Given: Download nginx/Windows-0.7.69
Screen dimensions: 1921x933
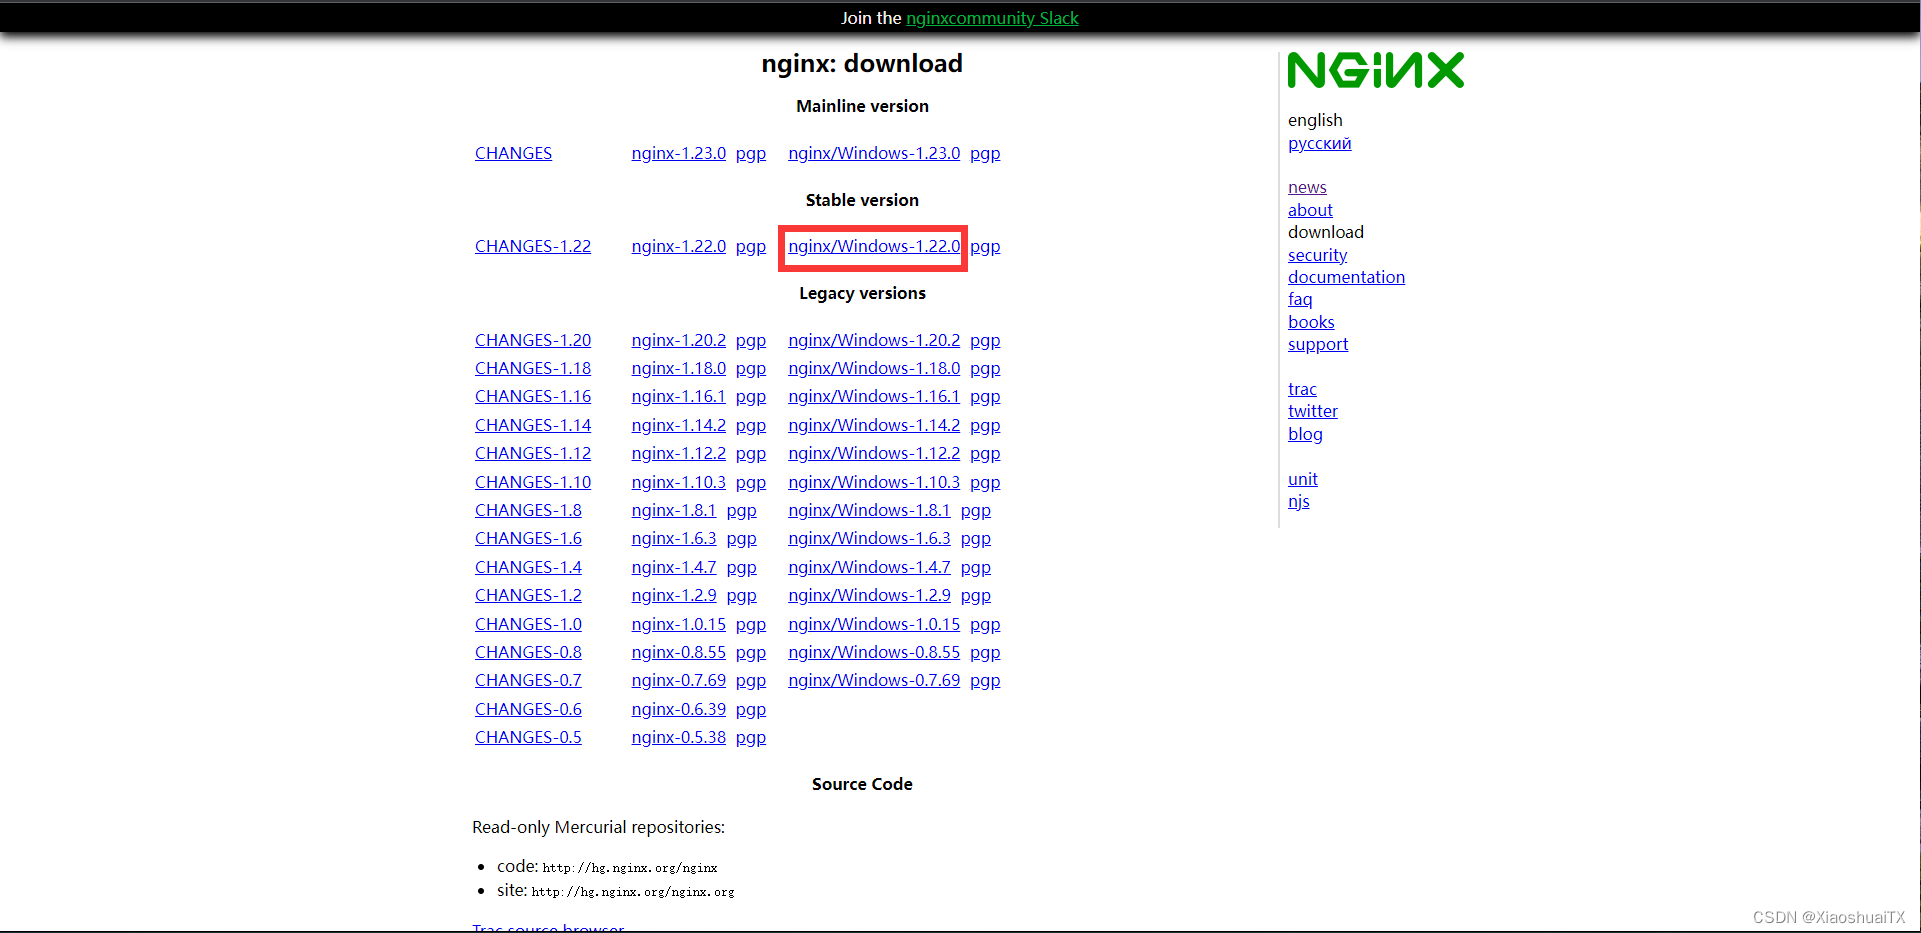Looking at the screenshot, I should (874, 680).
